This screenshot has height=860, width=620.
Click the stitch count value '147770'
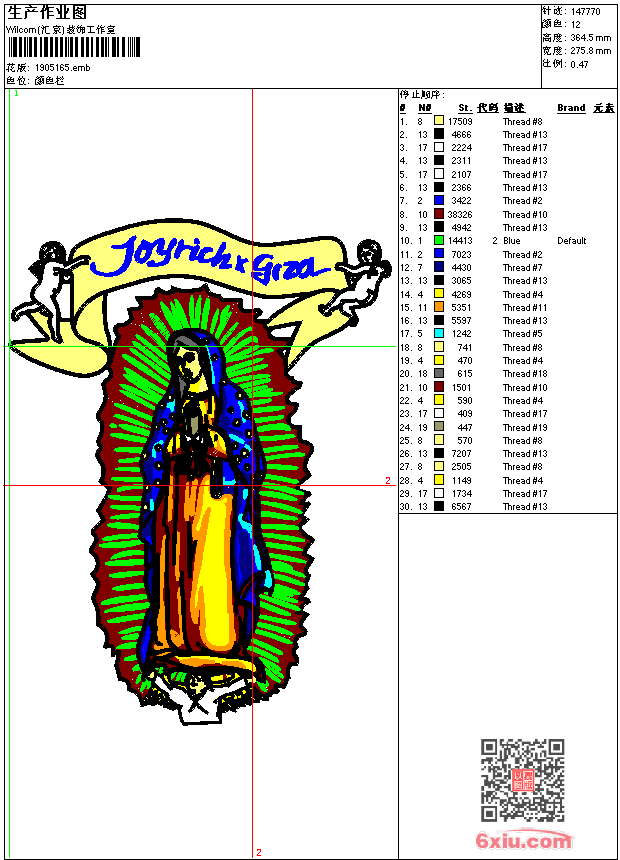tap(585, 11)
